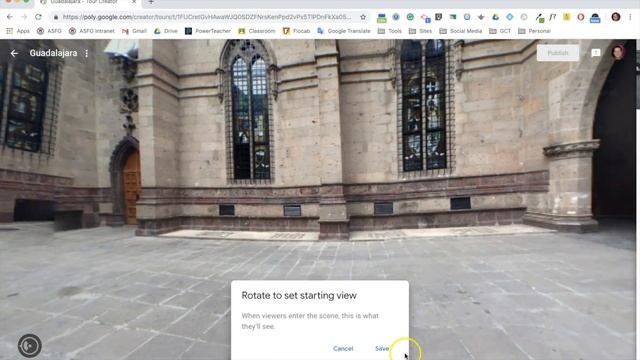The image size is (640, 360).
Task: Open the PowerTeacher bookmark
Action: pos(208,31)
